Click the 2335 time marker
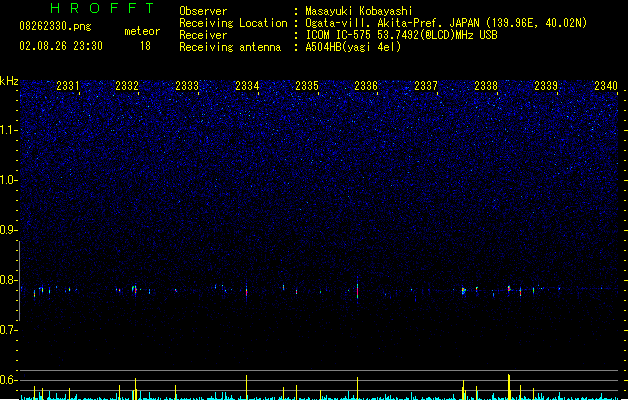The height and width of the screenshot is (400, 629). (x=306, y=86)
